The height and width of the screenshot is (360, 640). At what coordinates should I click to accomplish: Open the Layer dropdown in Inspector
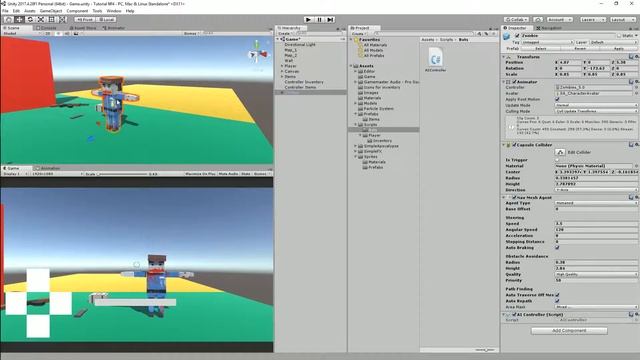pyautogui.click(x=613, y=42)
